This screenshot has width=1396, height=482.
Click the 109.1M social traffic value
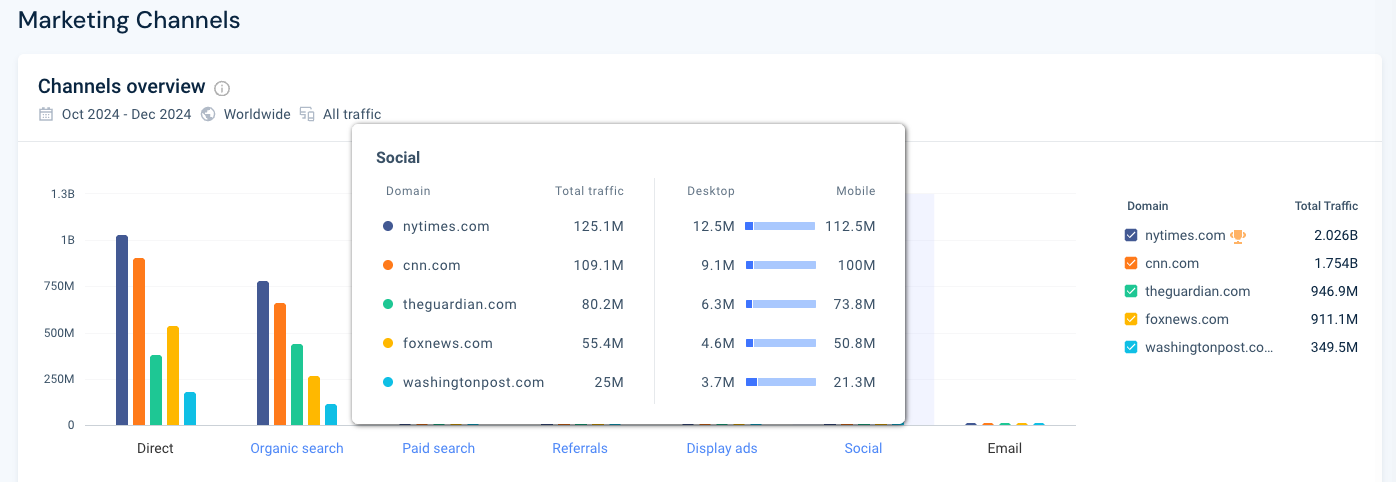click(x=599, y=266)
